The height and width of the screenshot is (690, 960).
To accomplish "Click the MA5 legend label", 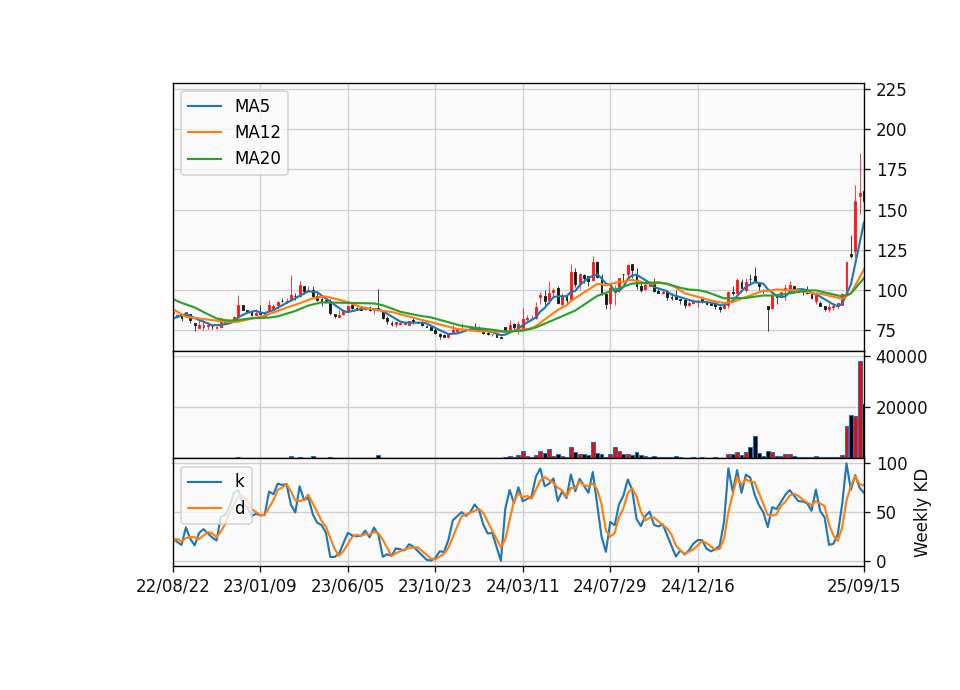I will [252, 106].
